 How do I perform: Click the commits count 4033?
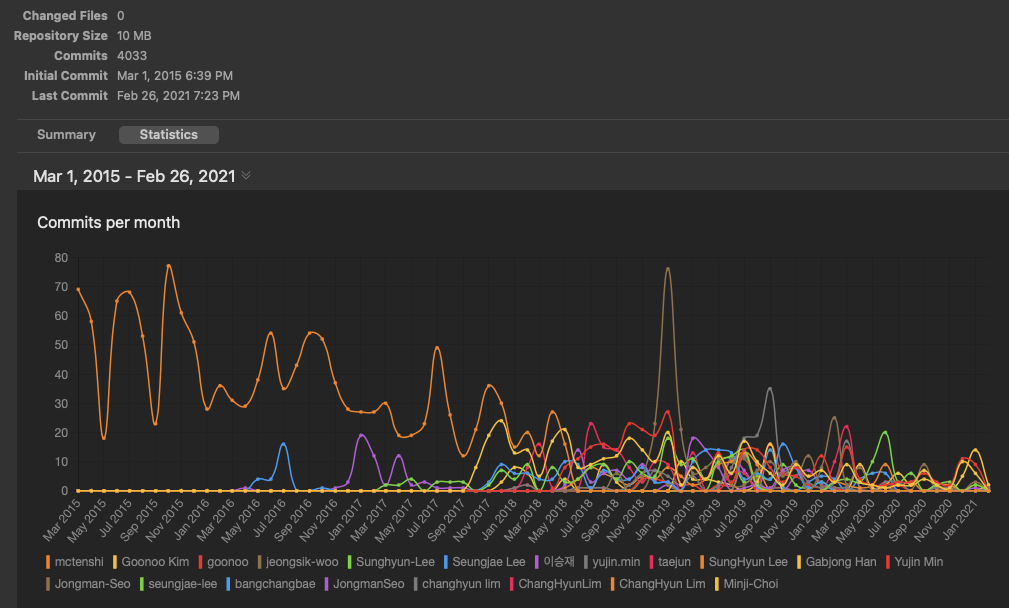click(x=132, y=56)
